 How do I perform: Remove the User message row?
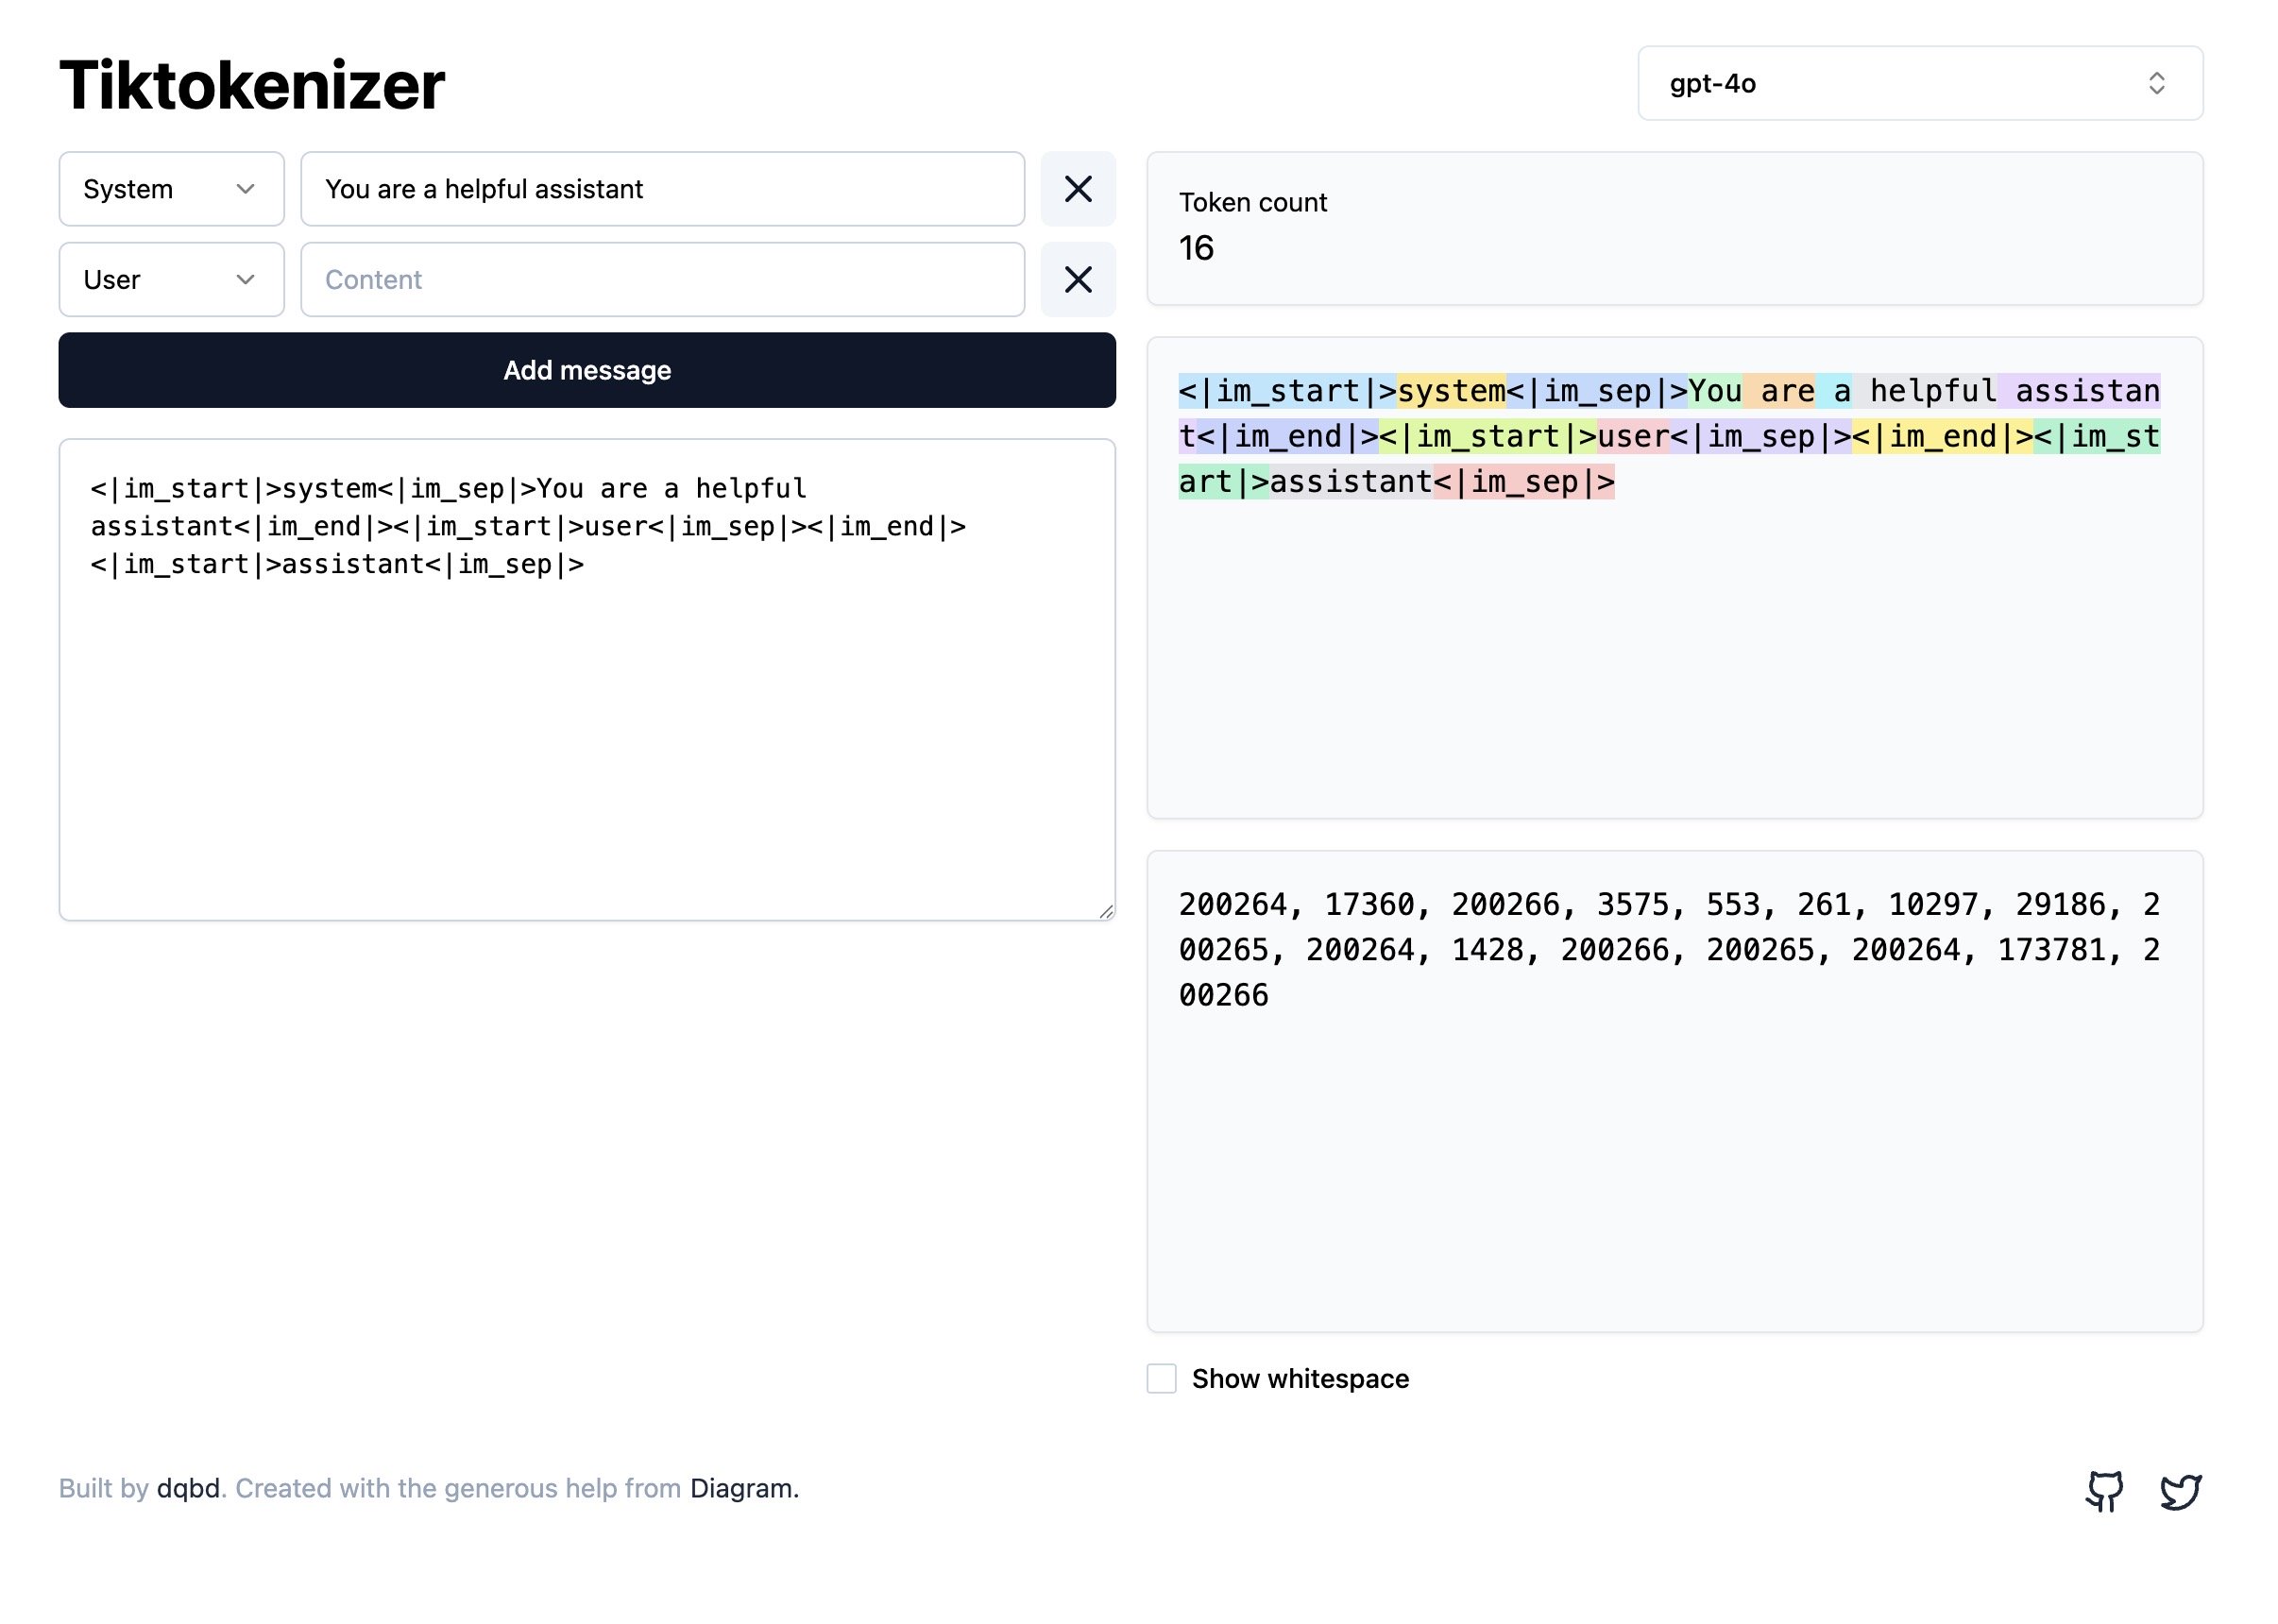(x=1078, y=280)
